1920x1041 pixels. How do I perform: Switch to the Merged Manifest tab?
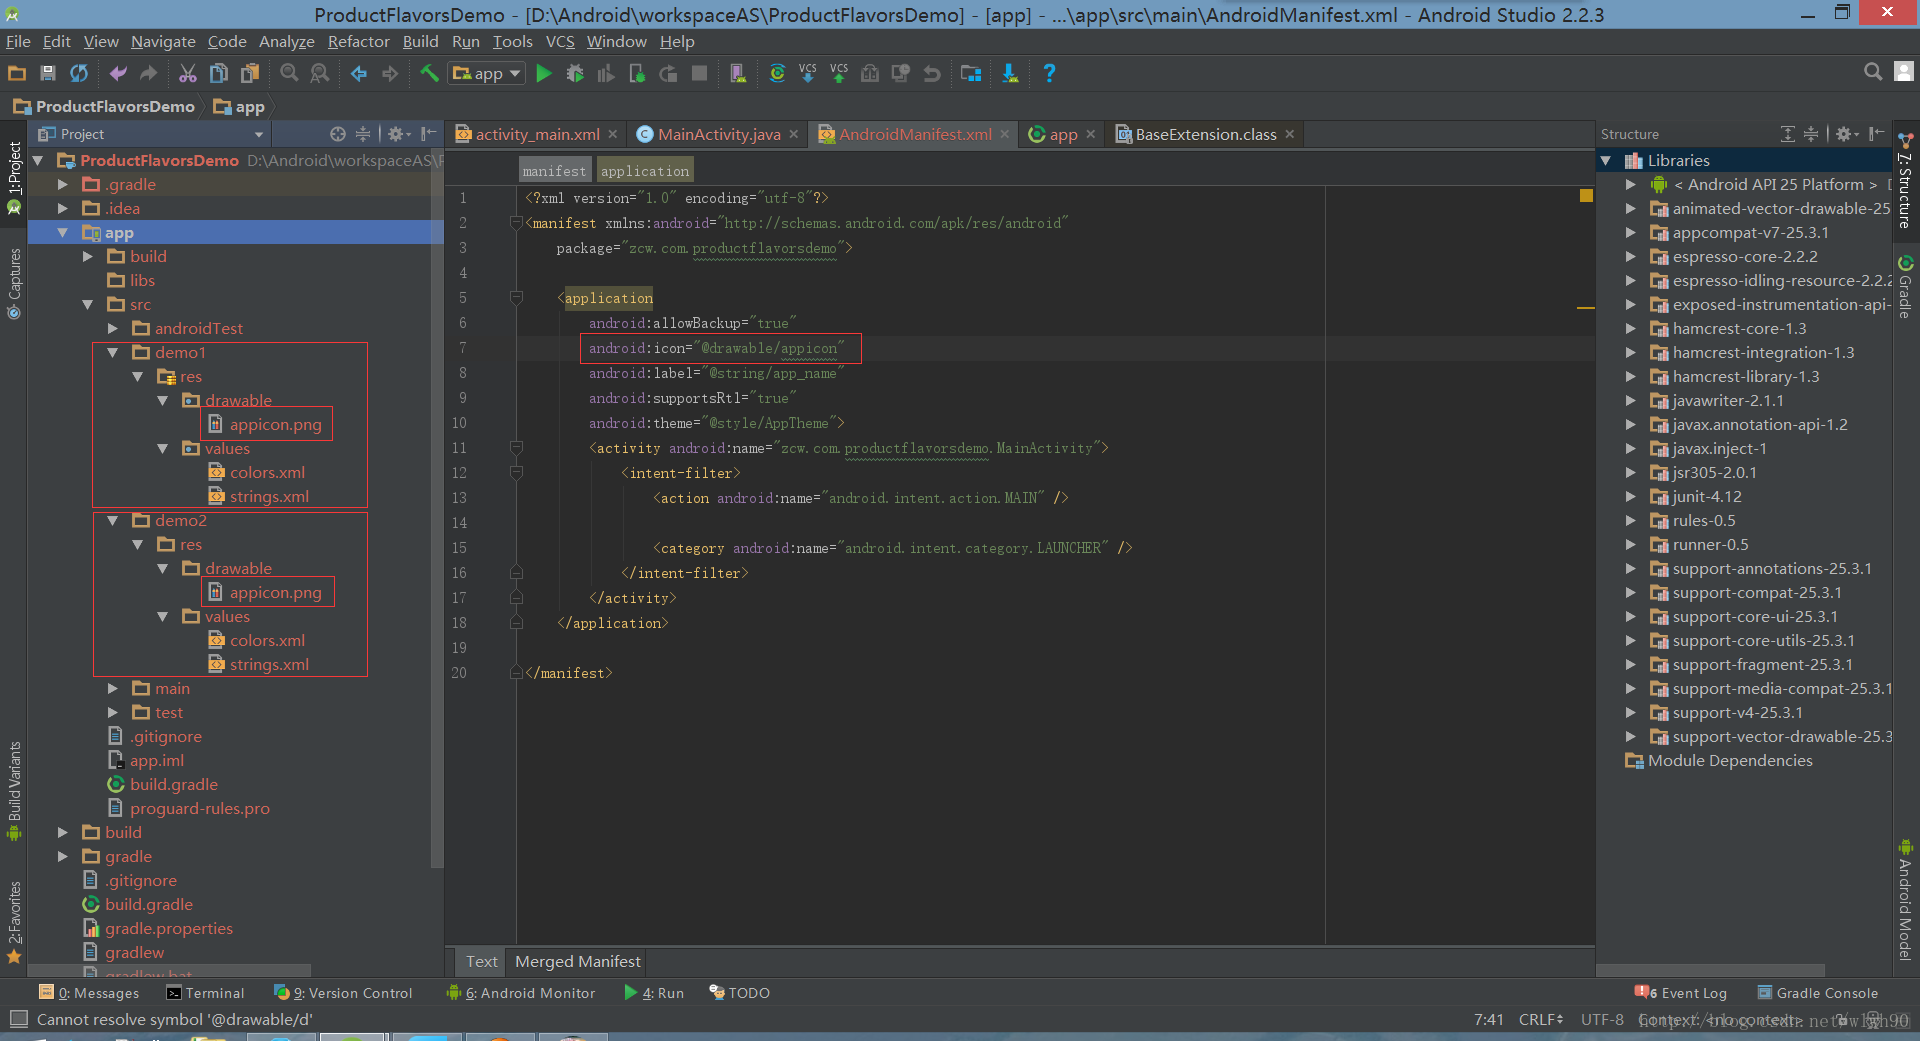577,961
